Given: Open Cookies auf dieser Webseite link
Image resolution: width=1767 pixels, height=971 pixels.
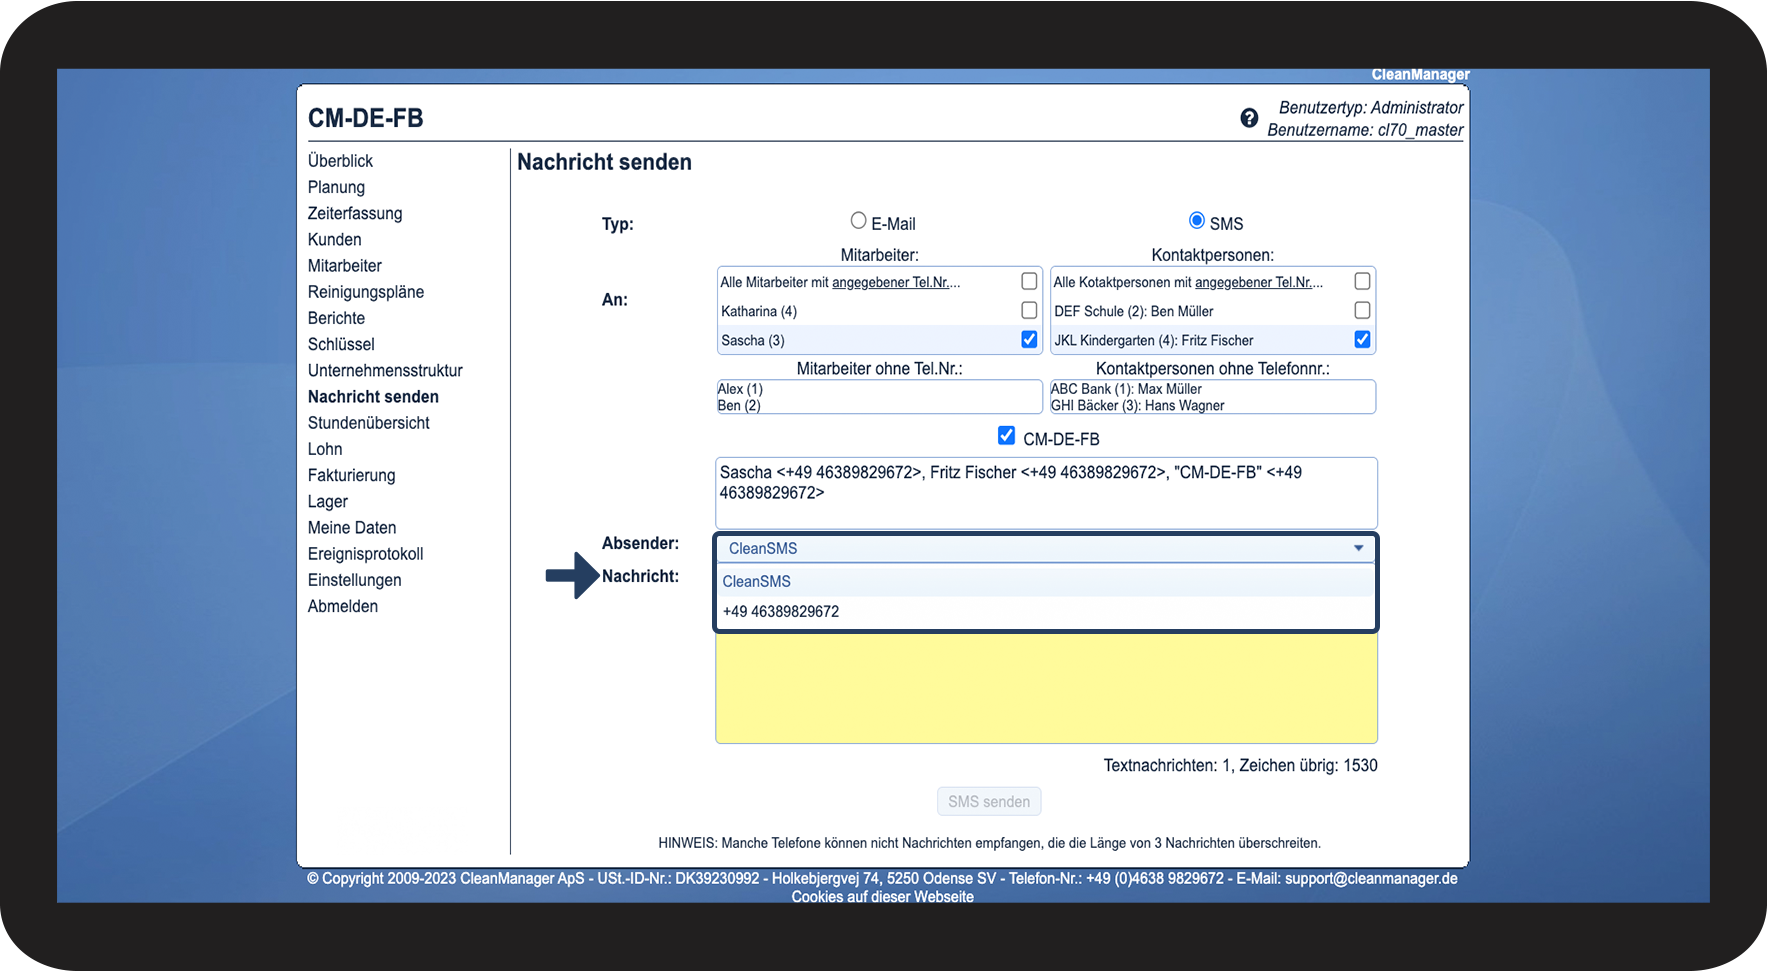Looking at the screenshot, I should [x=882, y=897].
